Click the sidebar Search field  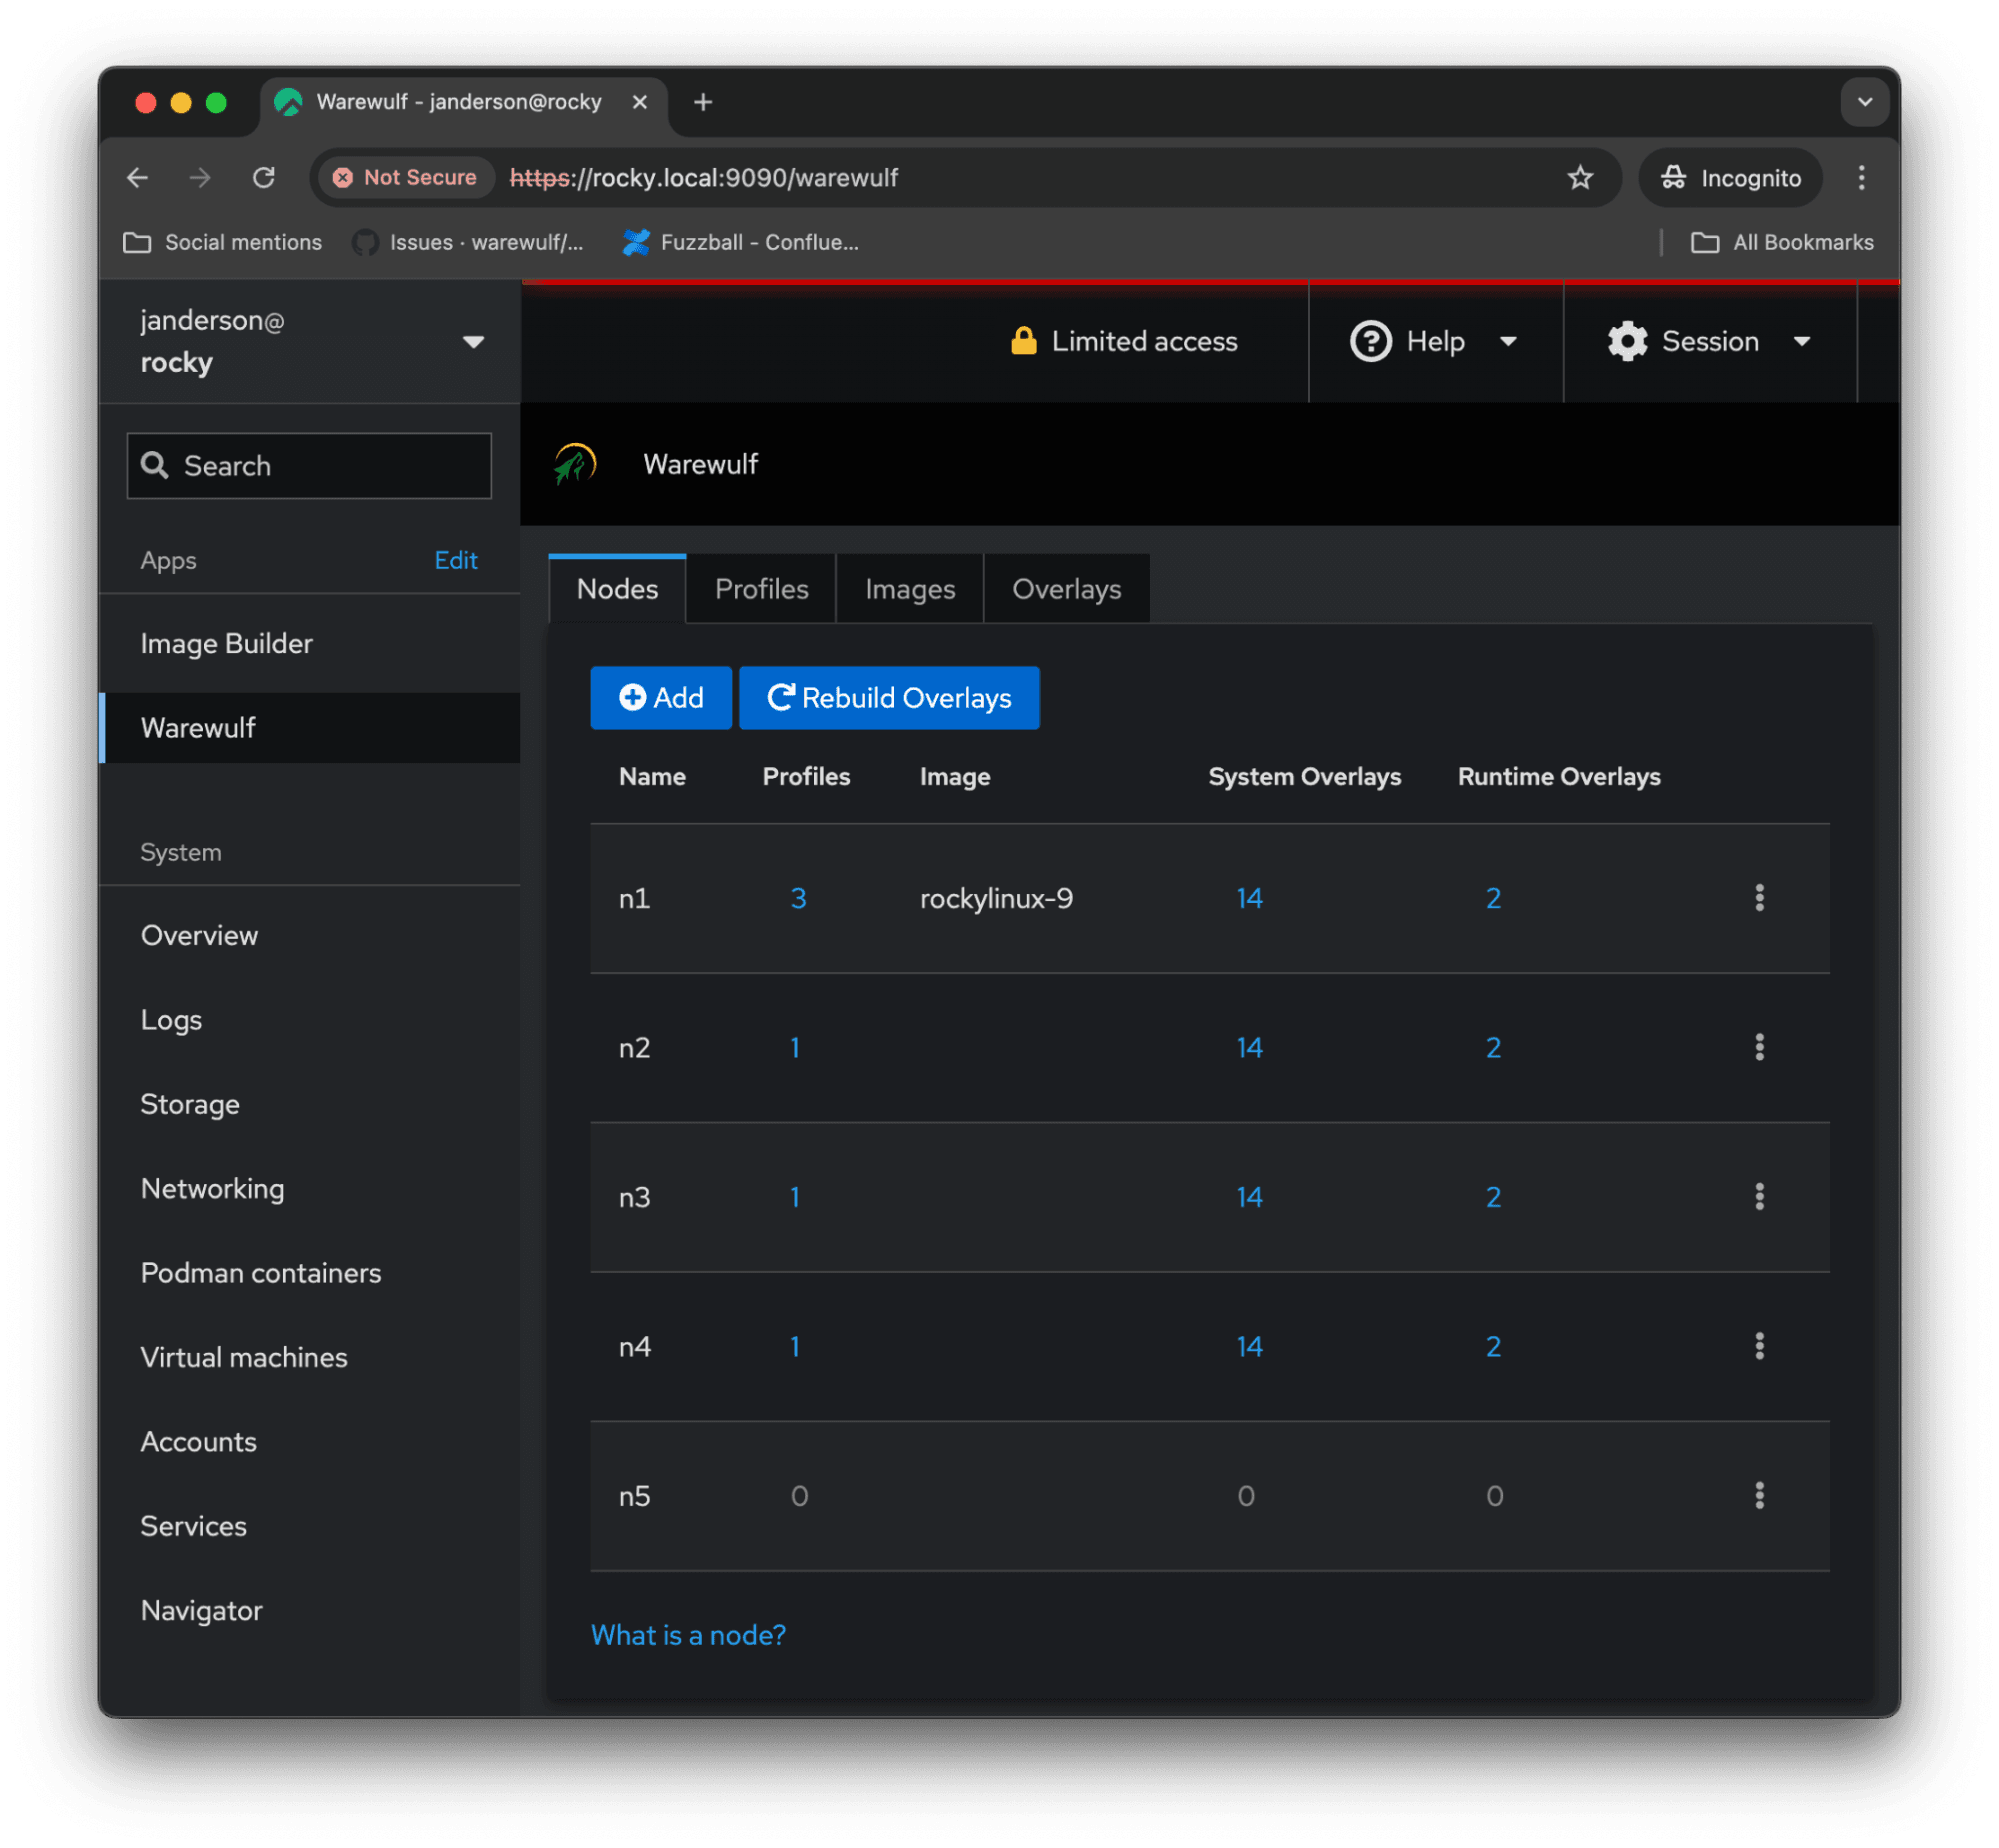(x=309, y=466)
